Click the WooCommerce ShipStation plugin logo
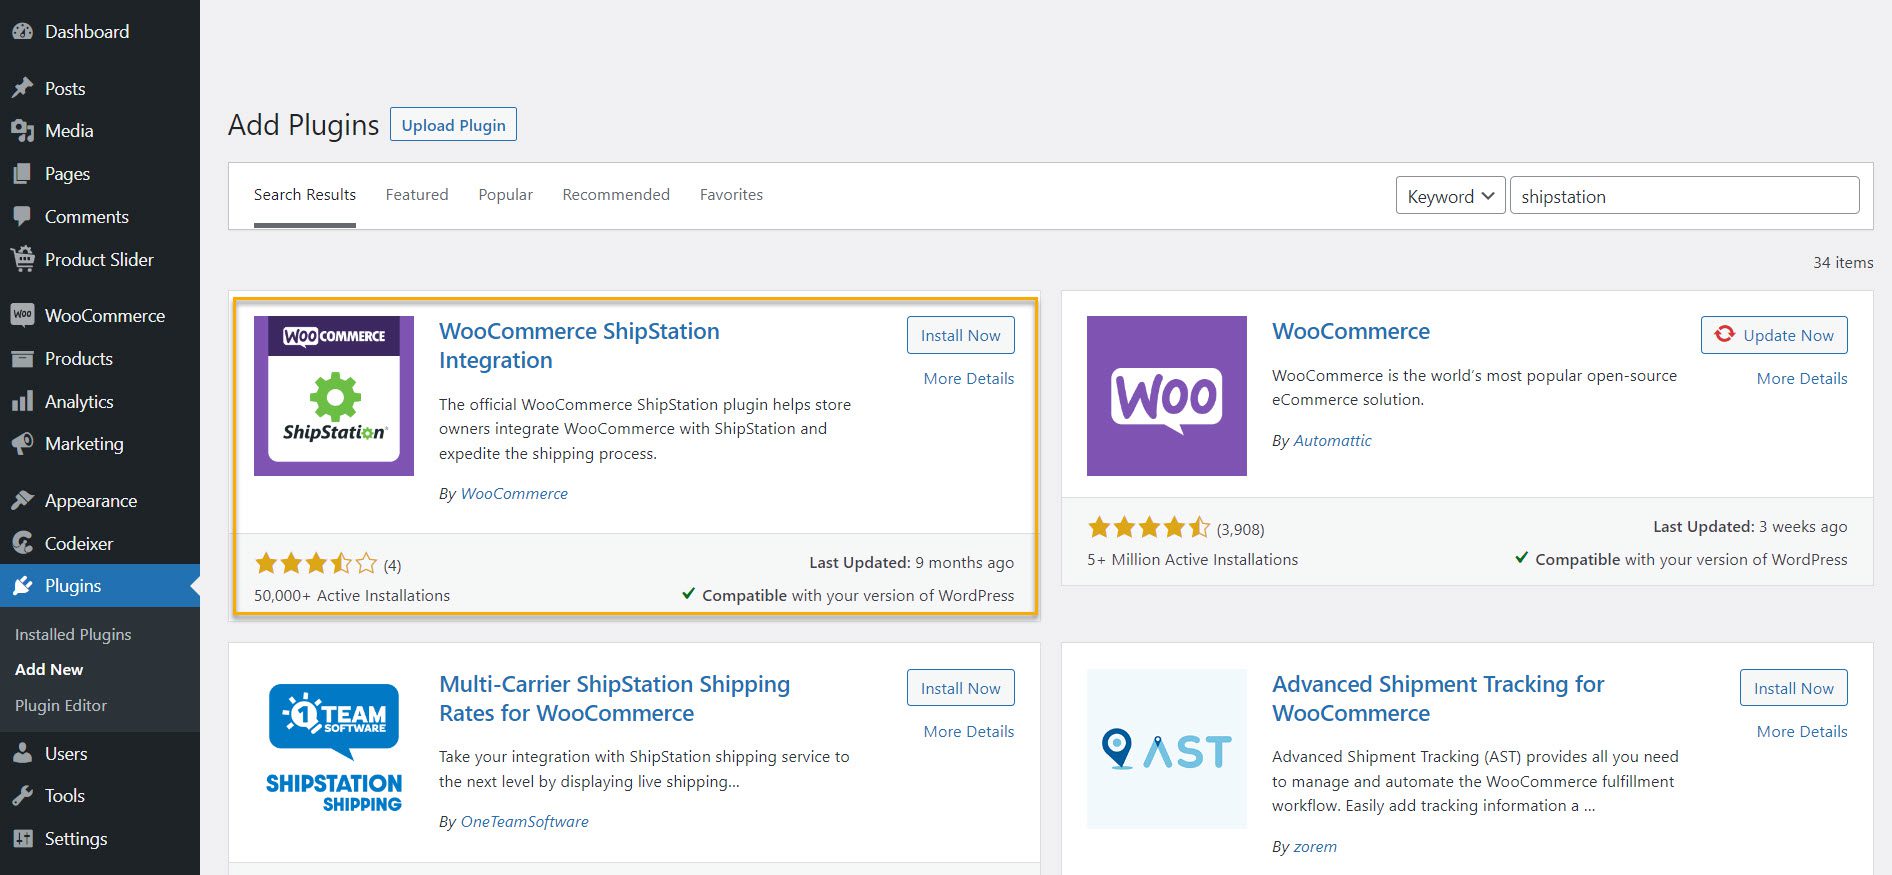Viewport: 1892px width, 875px height. [334, 396]
